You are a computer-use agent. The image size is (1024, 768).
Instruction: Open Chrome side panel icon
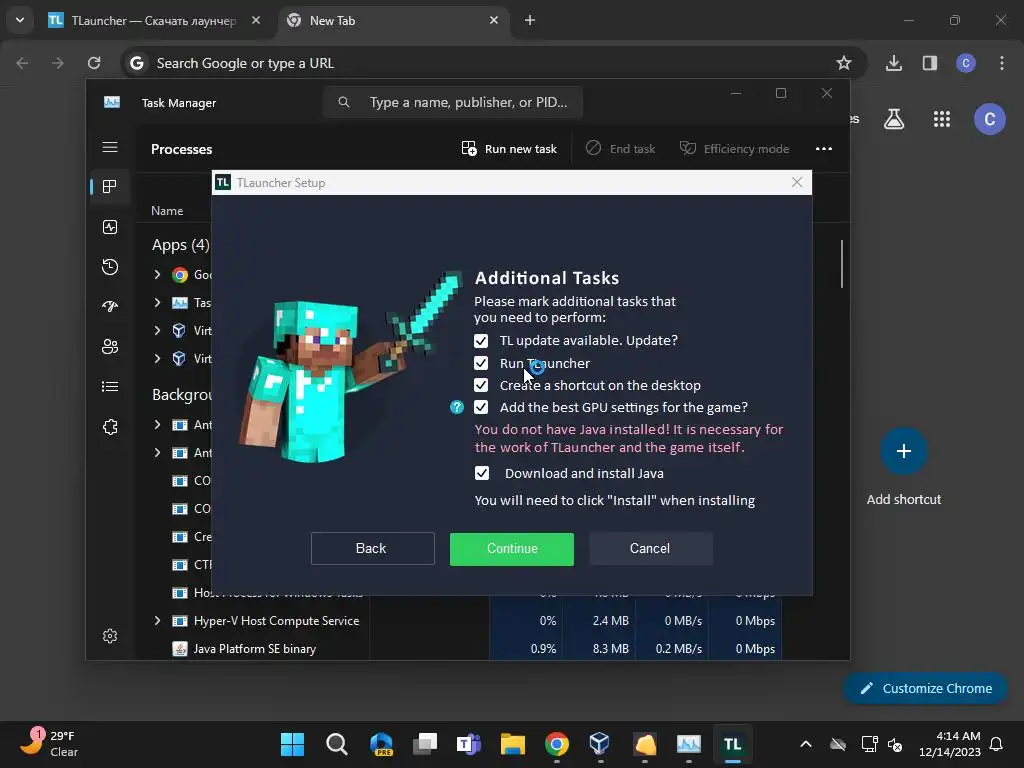929,63
